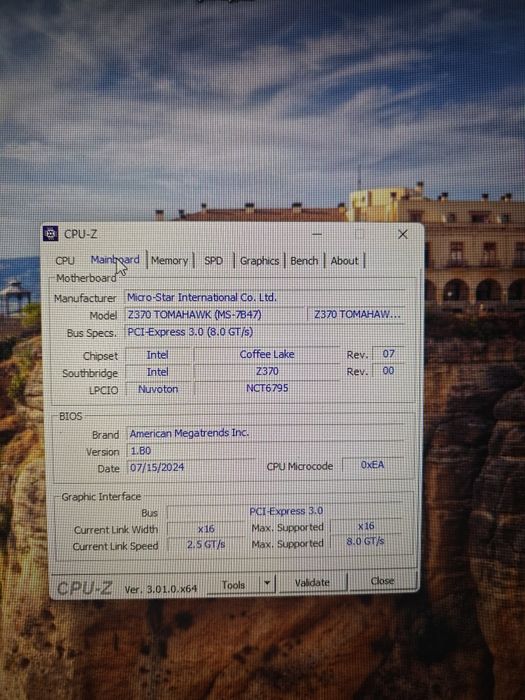Switch to the CPU tab
Viewport: 525px width, 700px height.
click(x=65, y=260)
